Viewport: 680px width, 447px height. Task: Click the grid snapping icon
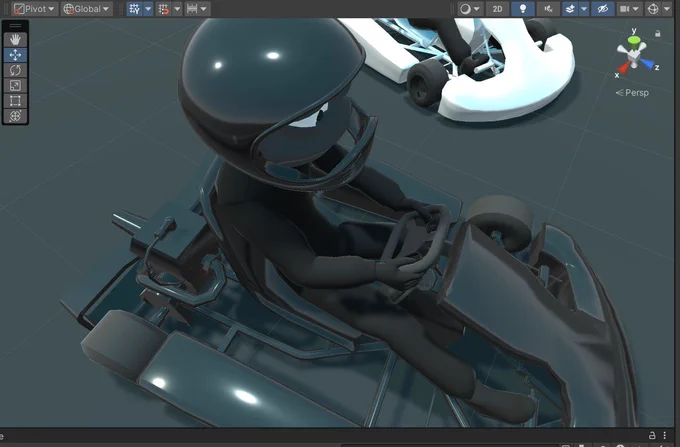tap(134, 9)
